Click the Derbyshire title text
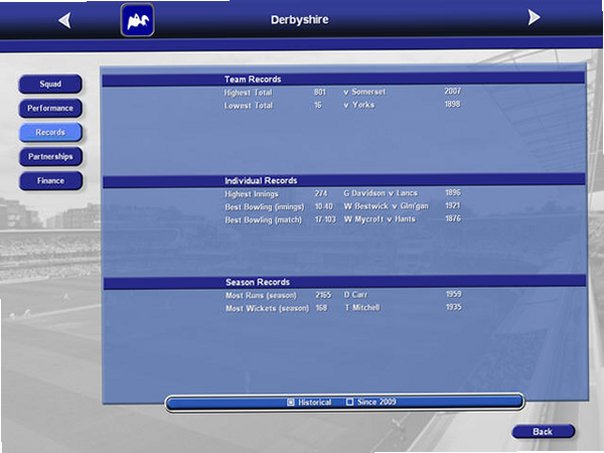 pos(299,20)
